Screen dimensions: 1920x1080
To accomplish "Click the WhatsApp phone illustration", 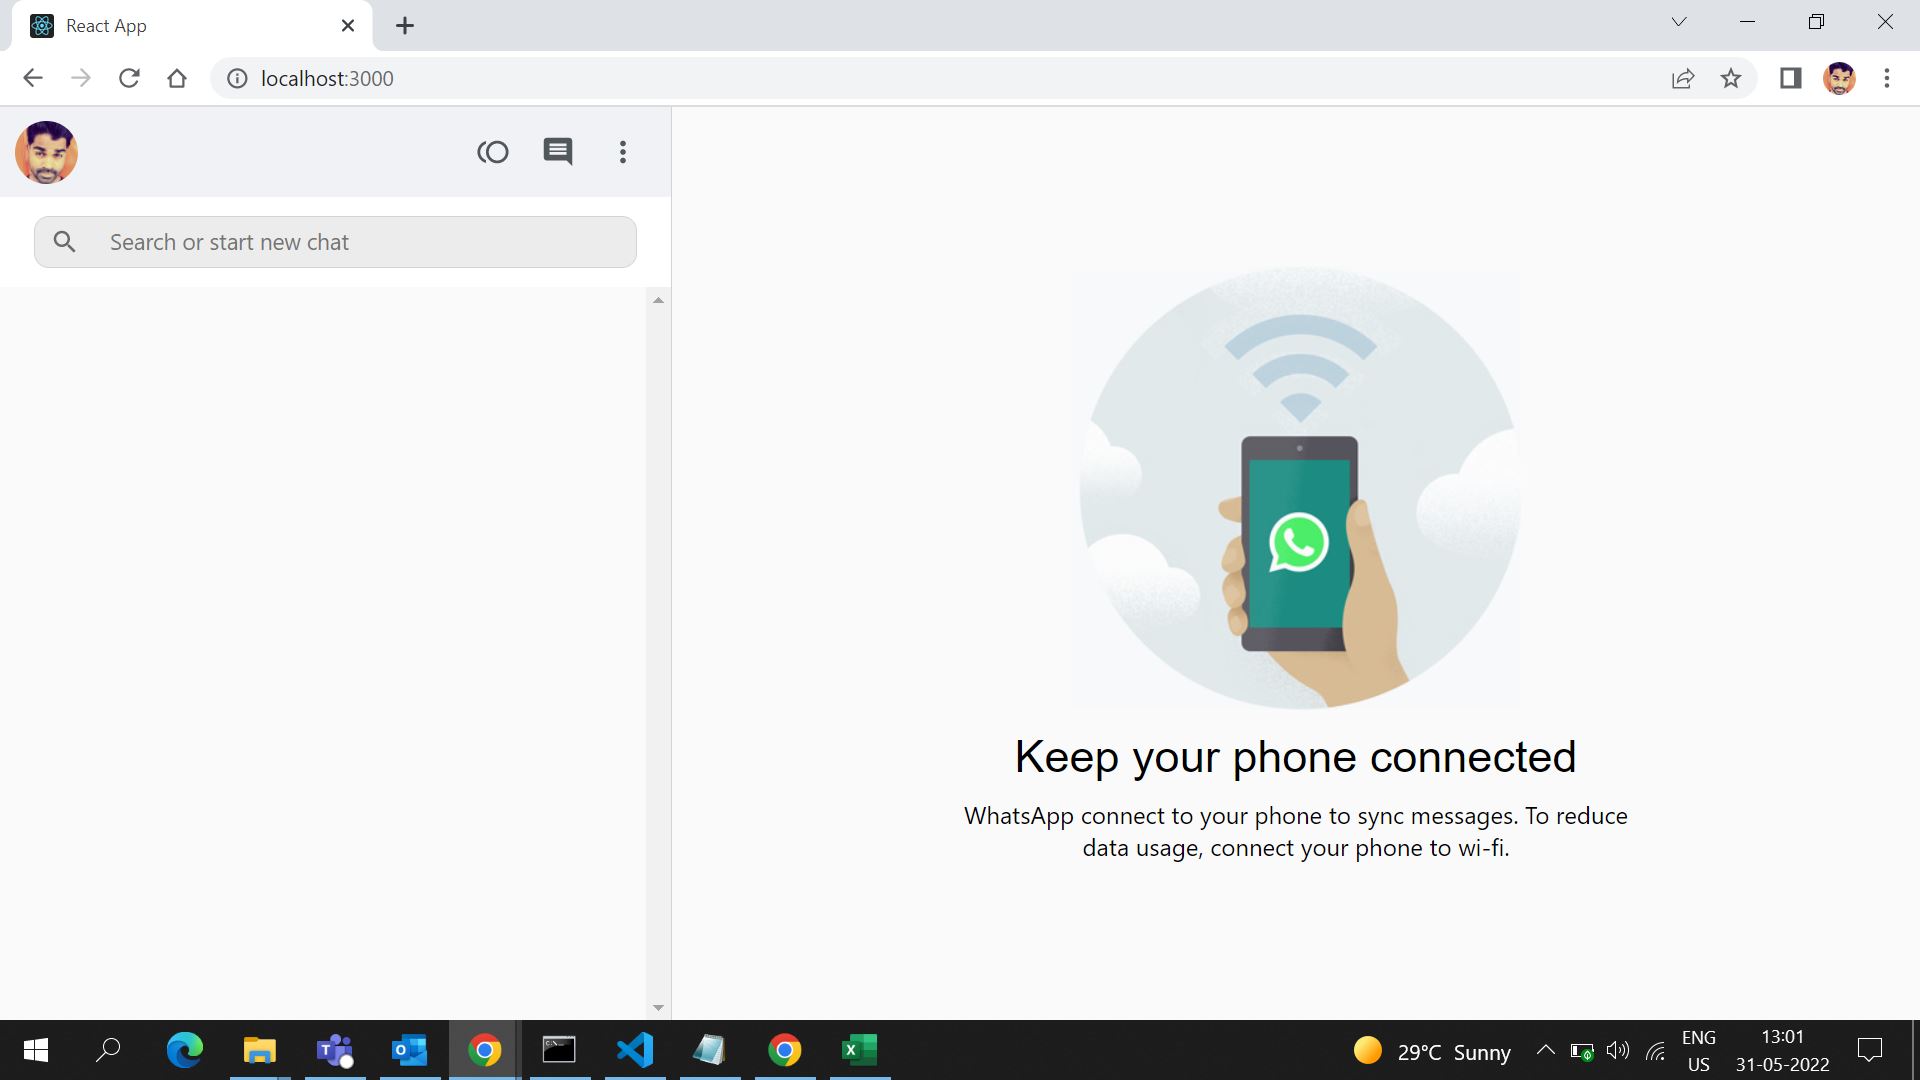I will click(x=1298, y=488).
